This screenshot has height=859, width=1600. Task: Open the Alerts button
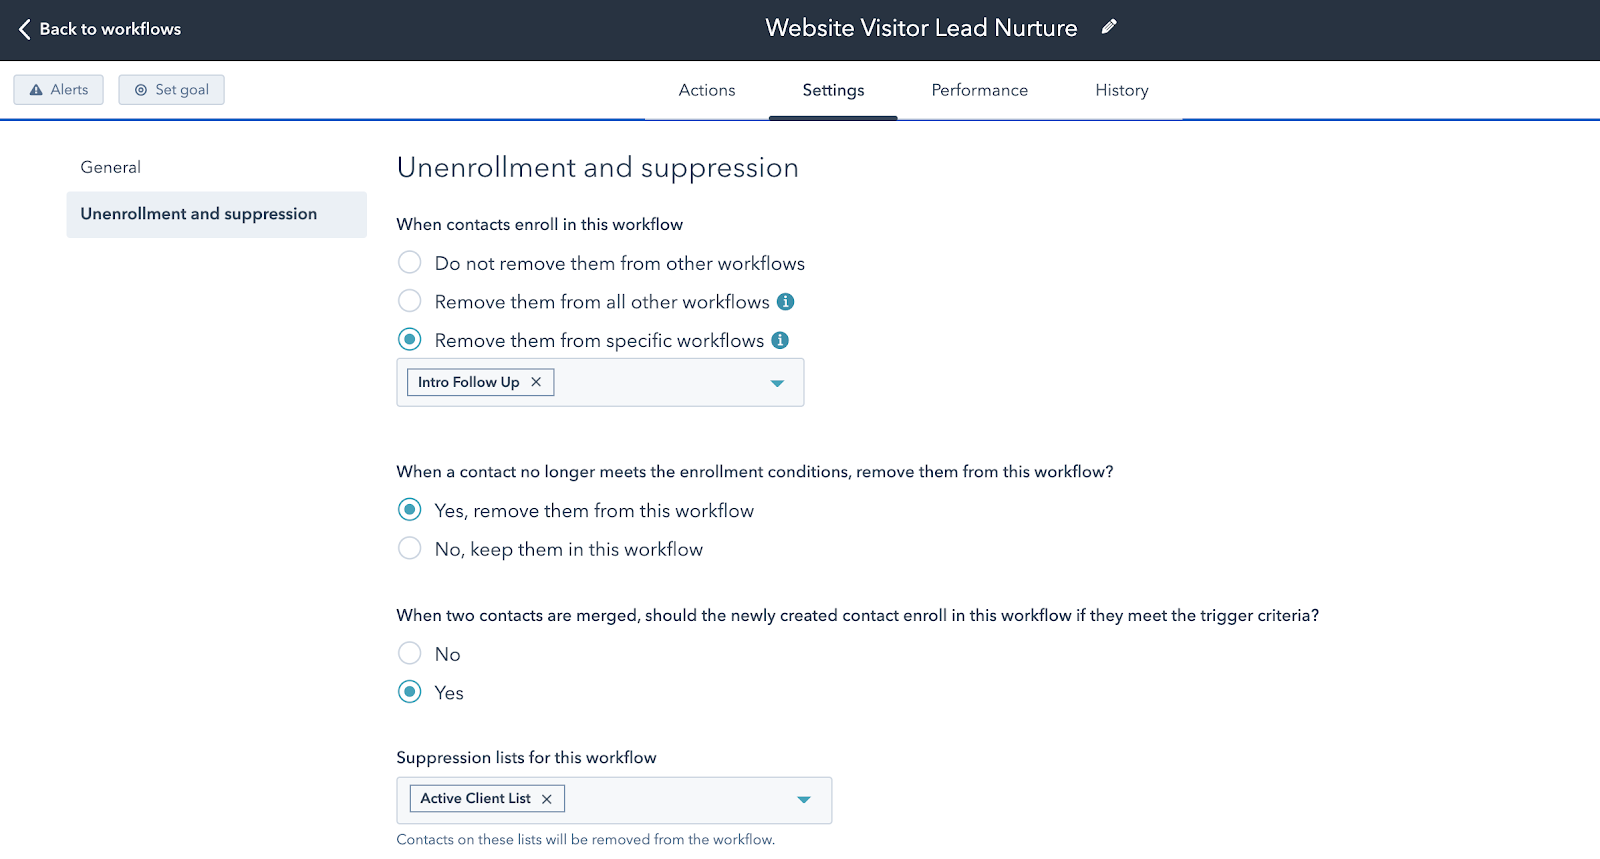58,90
